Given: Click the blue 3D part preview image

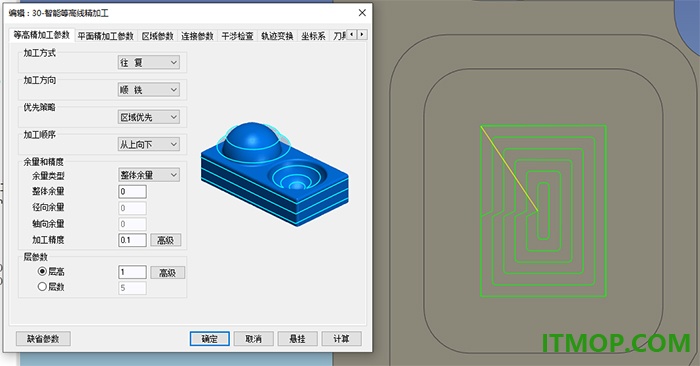Looking at the screenshot, I should tap(275, 174).
